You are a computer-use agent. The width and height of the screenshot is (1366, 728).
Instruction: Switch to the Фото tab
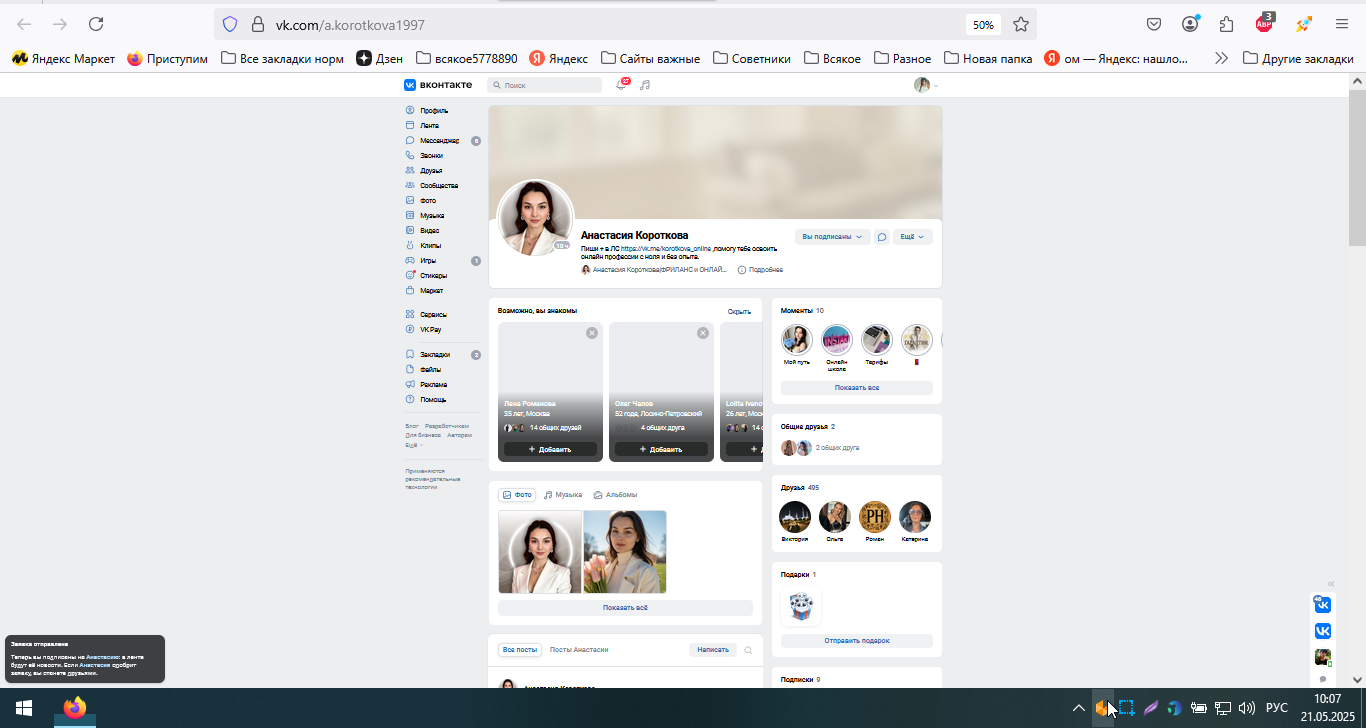(x=517, y=495)
